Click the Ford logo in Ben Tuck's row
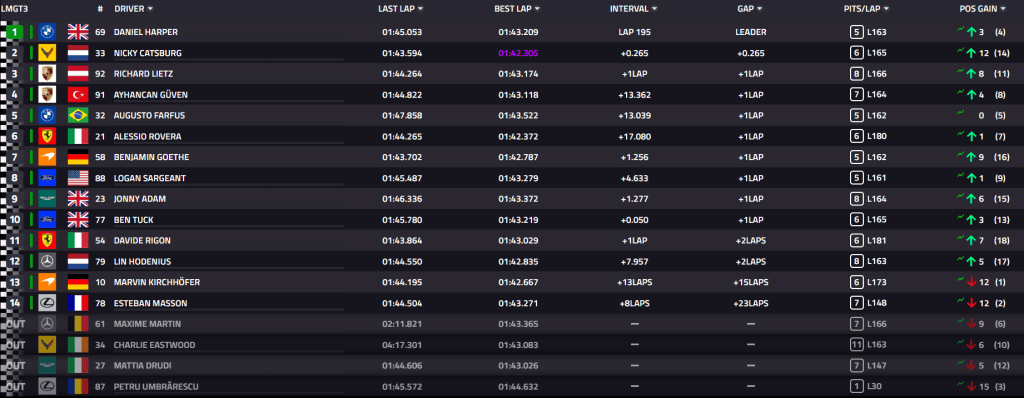 pos(47,220)
